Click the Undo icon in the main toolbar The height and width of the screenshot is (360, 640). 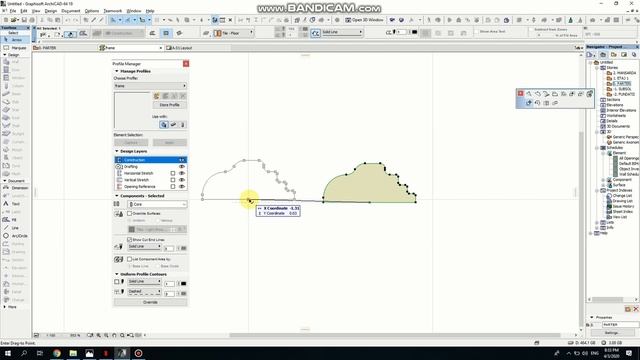coord(67,20)
